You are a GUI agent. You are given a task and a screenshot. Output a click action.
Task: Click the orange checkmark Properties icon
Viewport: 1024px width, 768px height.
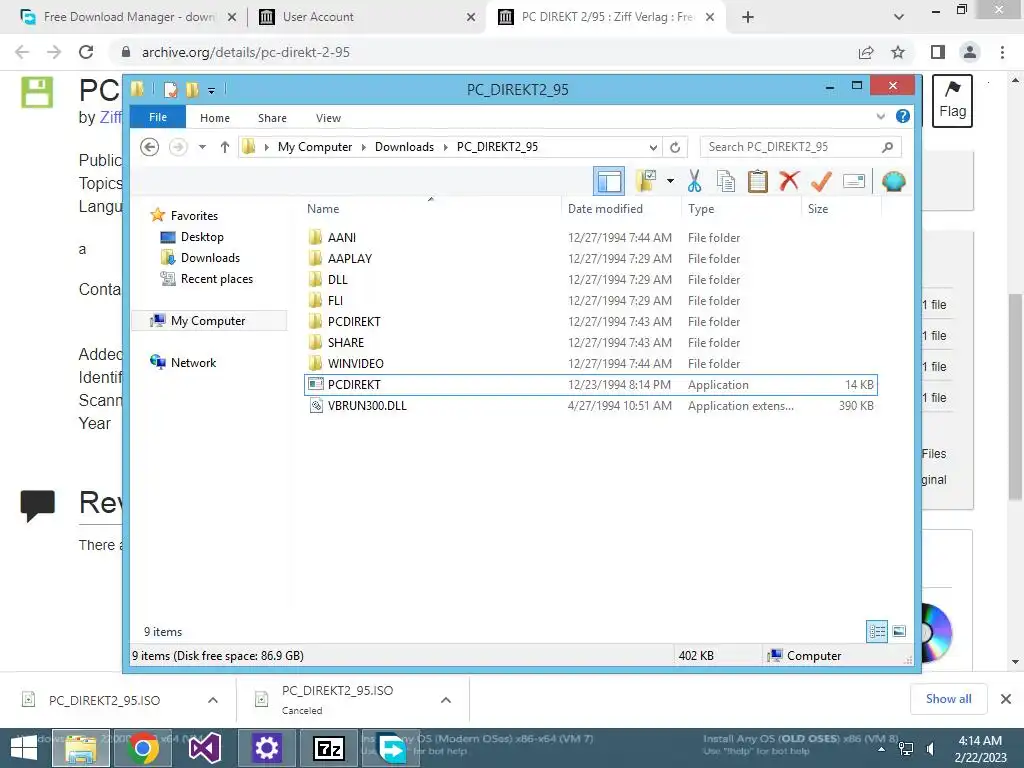821,181
